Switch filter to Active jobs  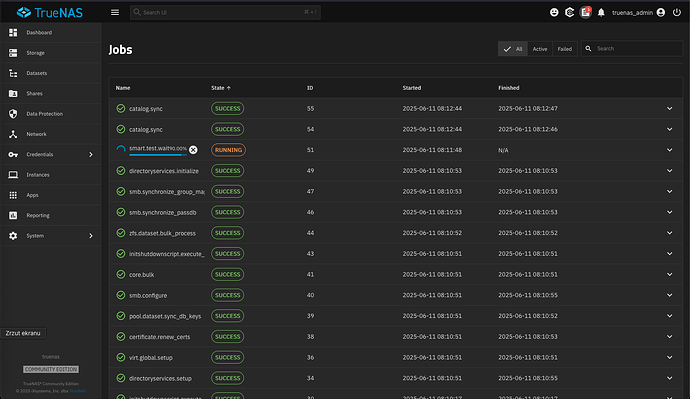pyautogui.click(x=540, y=49)
